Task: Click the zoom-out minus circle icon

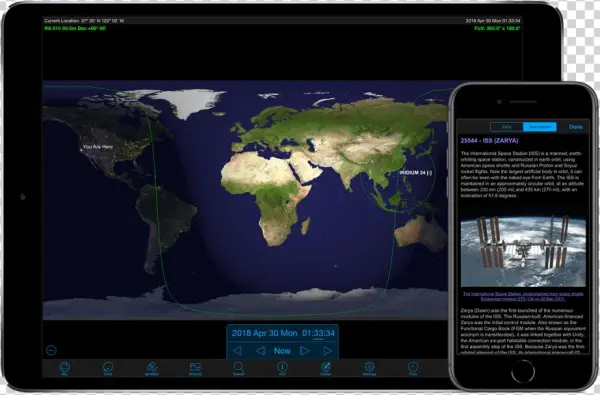Action: pos(51,350)
